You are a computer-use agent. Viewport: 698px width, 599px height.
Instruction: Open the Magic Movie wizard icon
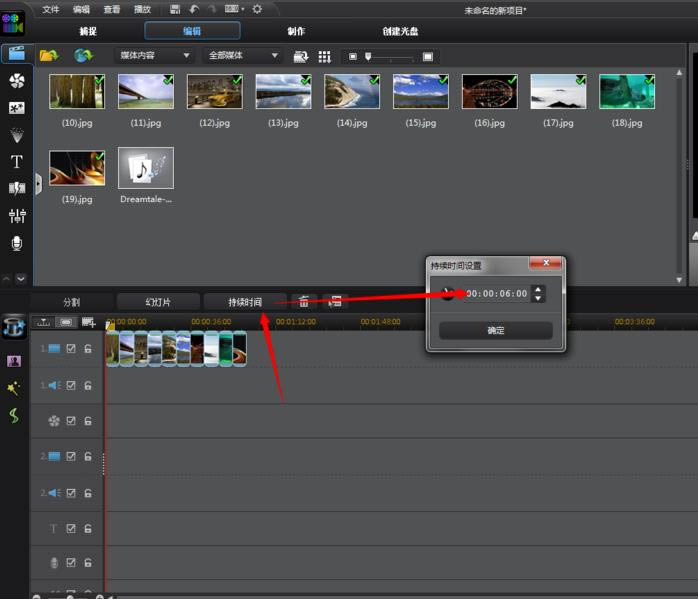(x=14, y=327)
